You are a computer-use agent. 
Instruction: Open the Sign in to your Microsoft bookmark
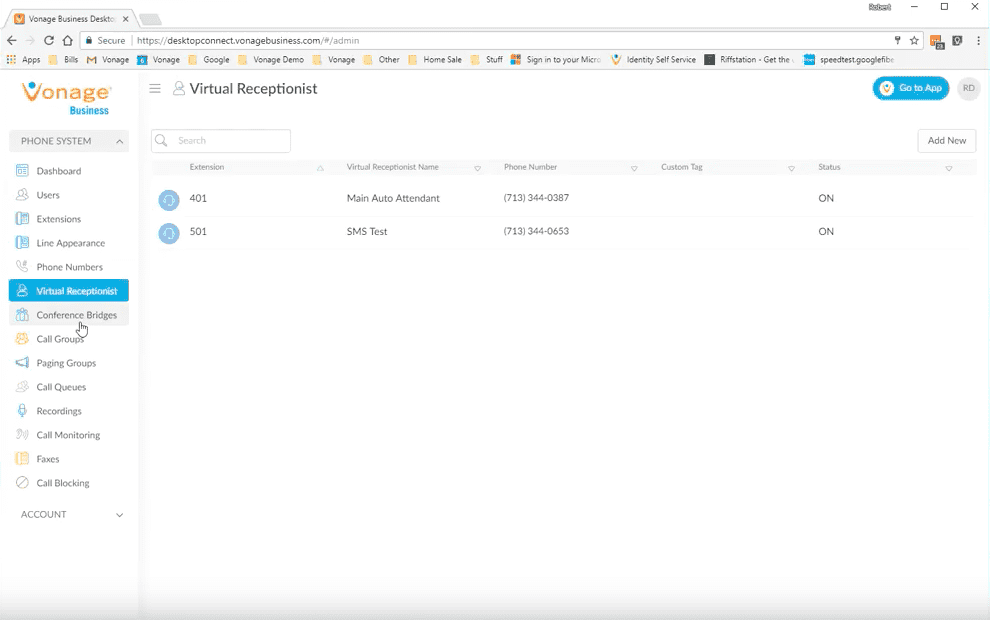pyautogui.click(x=556, y=59)
